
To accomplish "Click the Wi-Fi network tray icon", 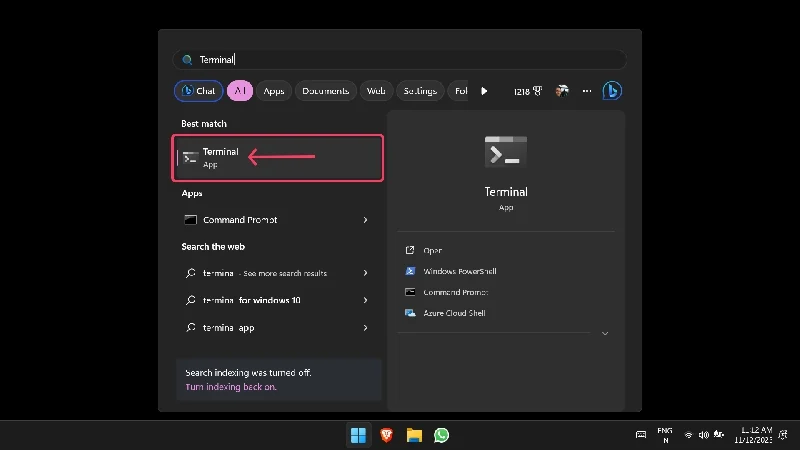I will point(688,435).
